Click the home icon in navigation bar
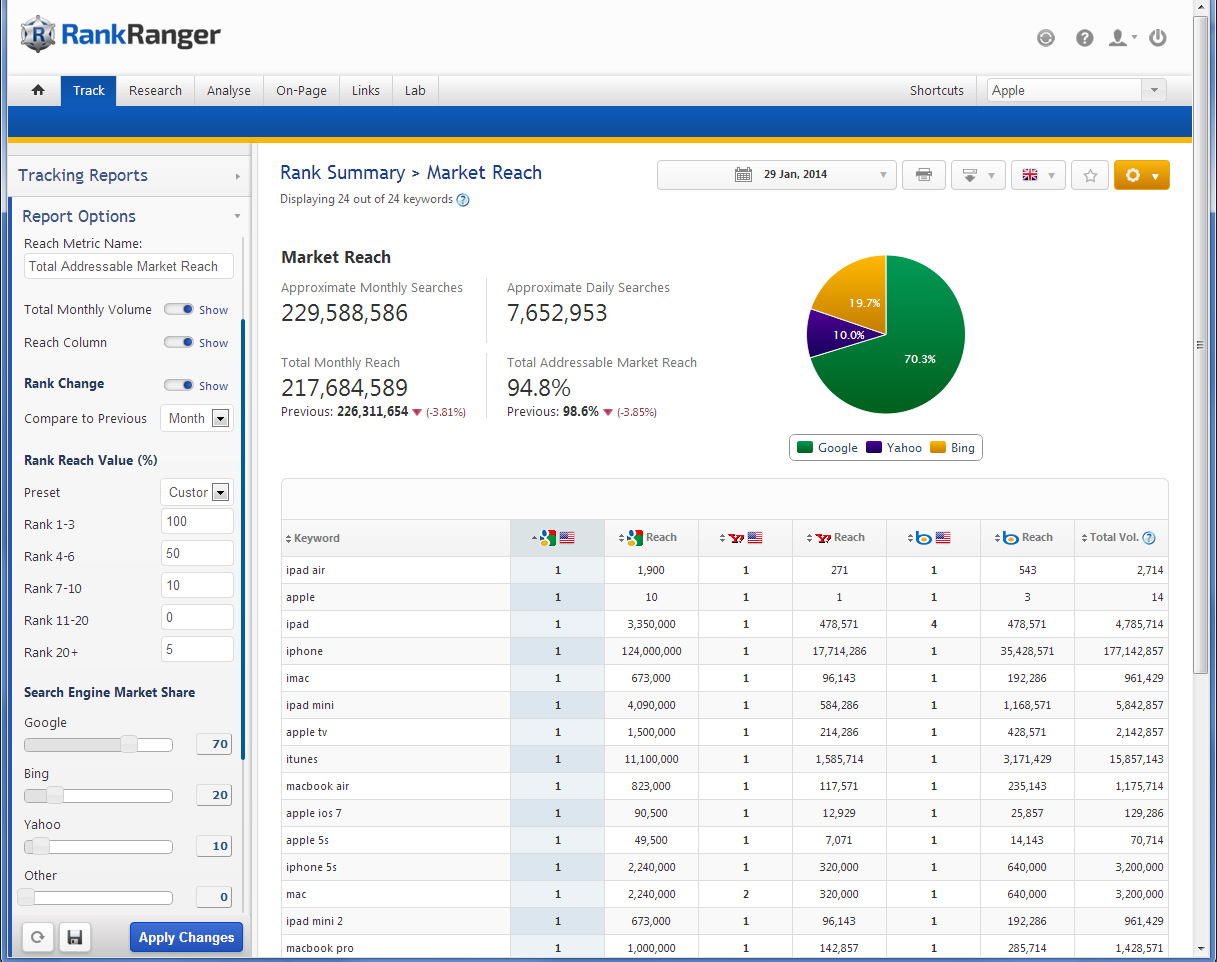 tap(38, 90)
